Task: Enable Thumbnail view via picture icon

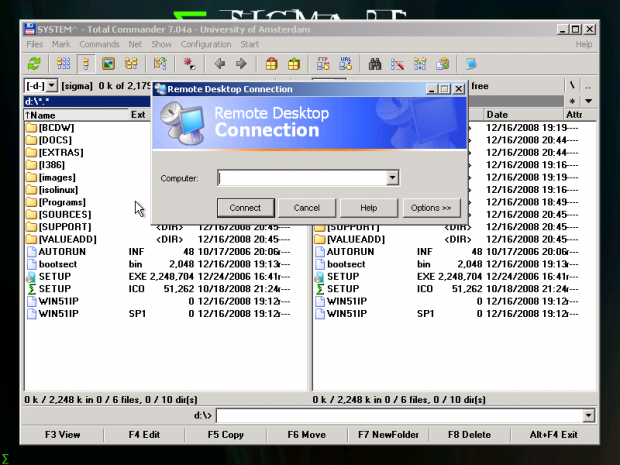Action: point(108,64)
